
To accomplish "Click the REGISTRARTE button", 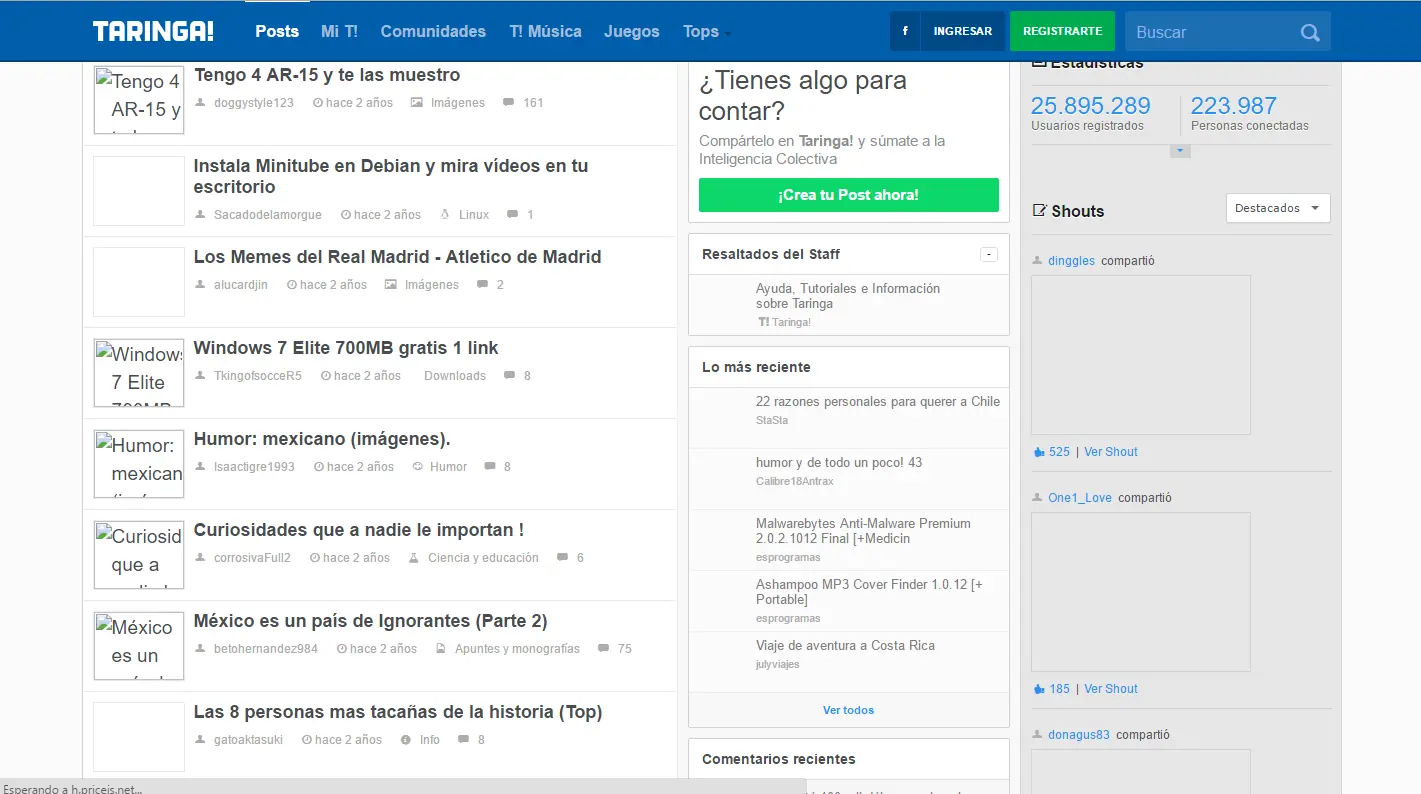I will [x=1063, y=31].
